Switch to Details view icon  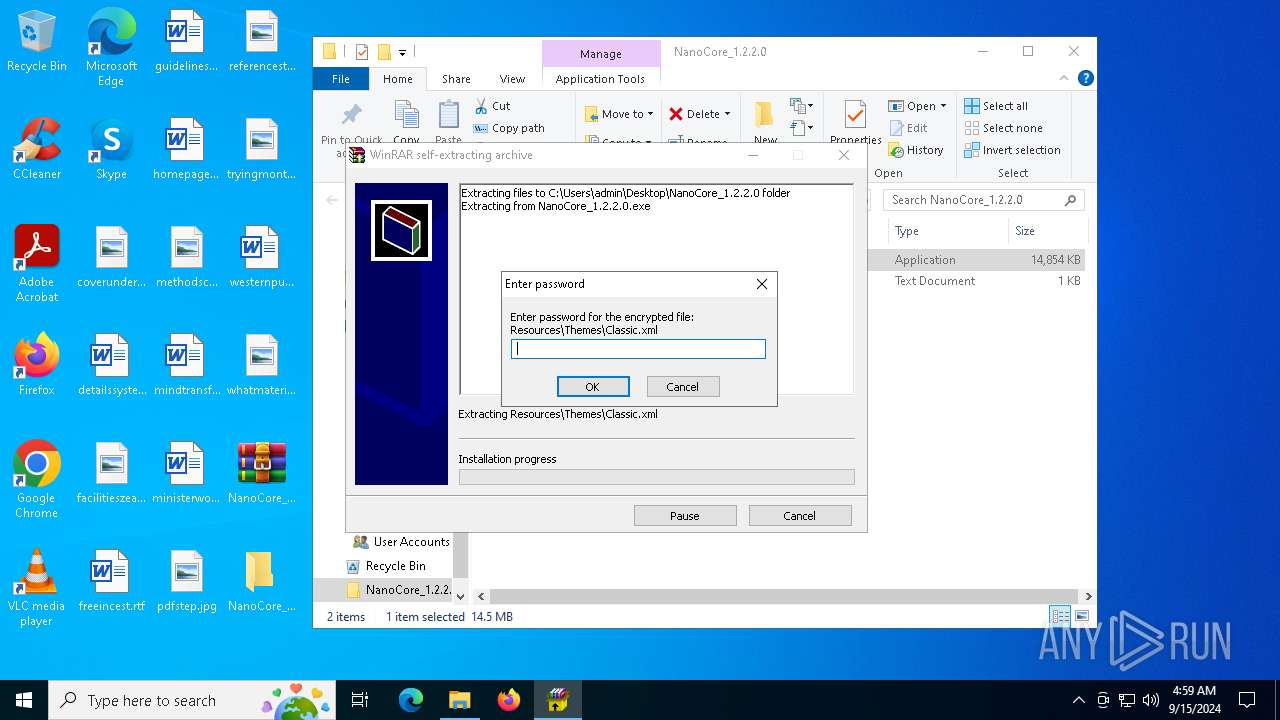[x=1060, y=617]
